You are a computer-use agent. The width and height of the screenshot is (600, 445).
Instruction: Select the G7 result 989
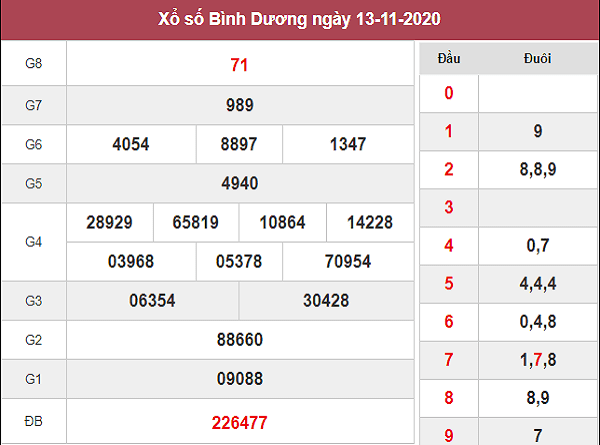pyautogui.click(x=240, y=105)
